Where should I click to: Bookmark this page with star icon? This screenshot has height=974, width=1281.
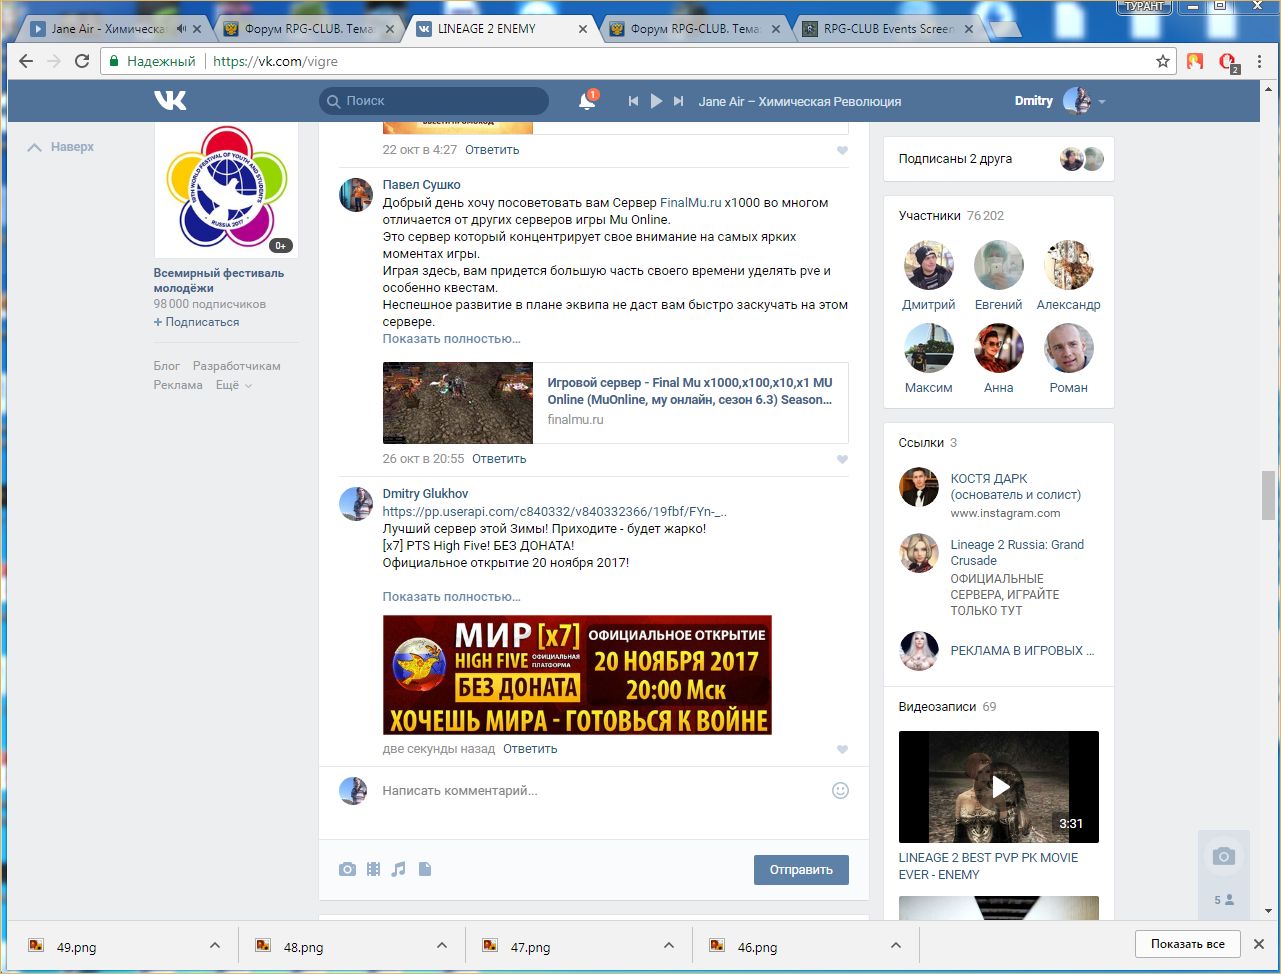(x=1163, y=61)
